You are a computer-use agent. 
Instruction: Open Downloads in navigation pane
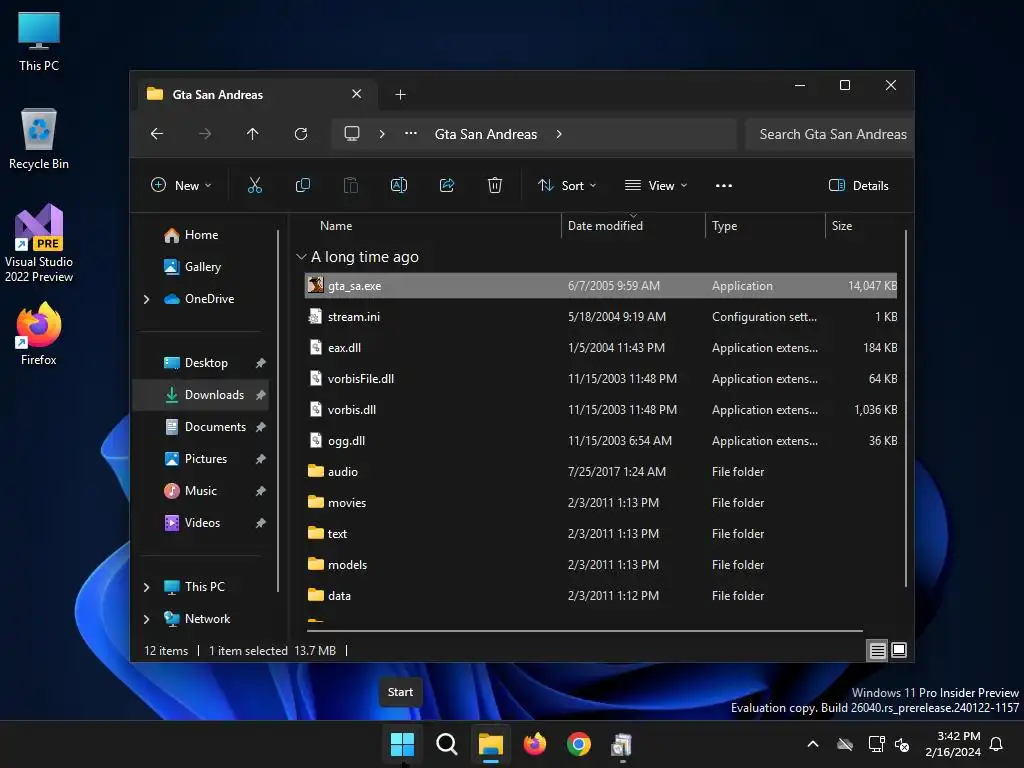coord(202,395)
